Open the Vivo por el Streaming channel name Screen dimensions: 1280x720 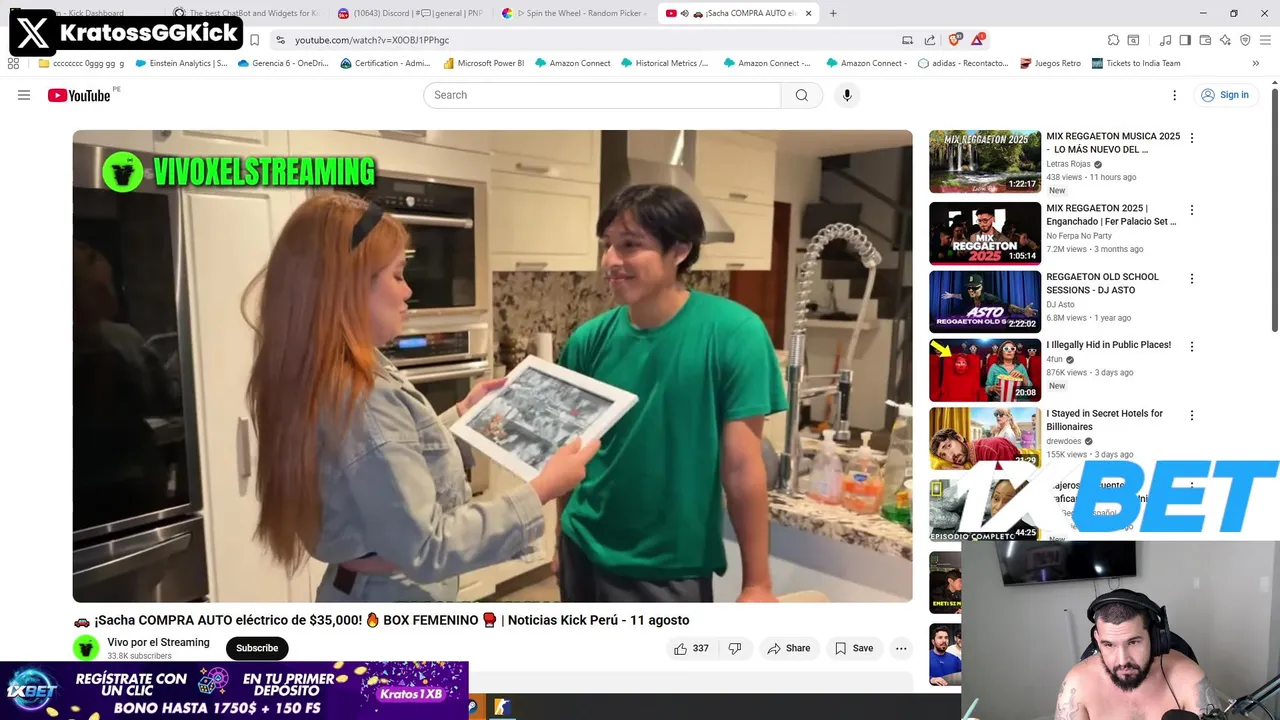tap(159, 642)
